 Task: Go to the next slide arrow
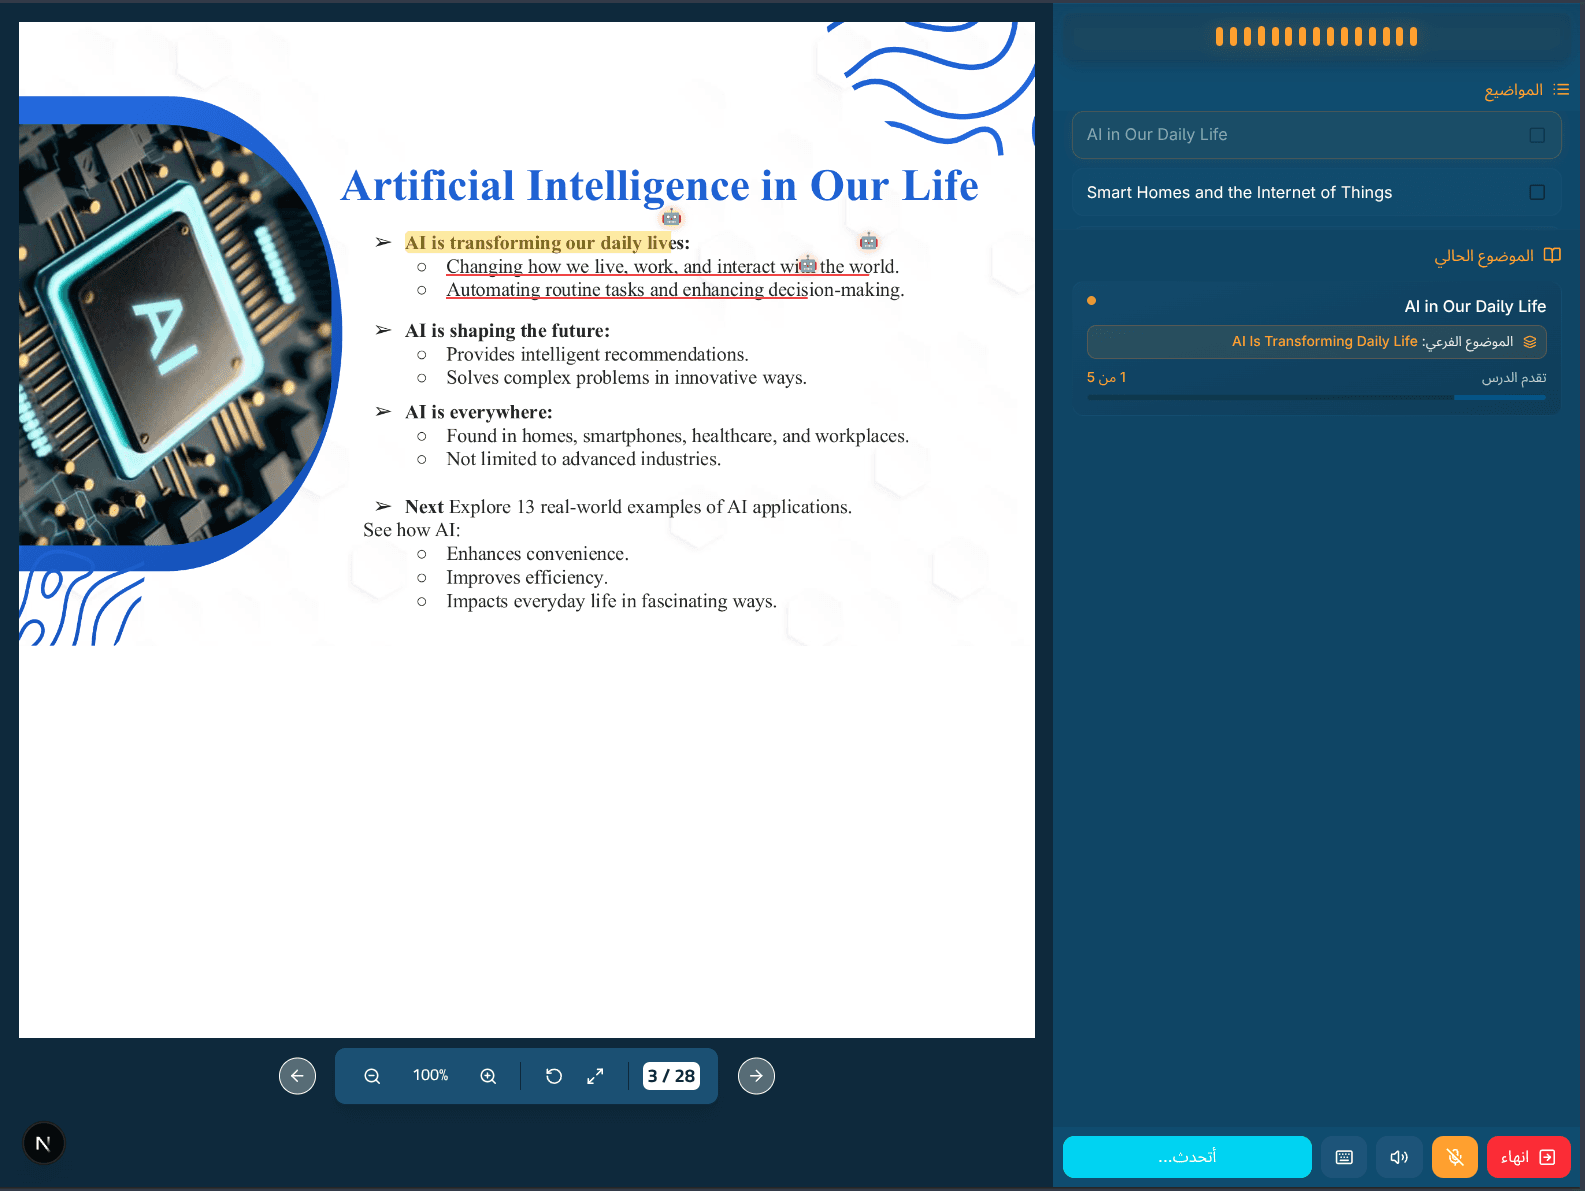point(756,1076)
